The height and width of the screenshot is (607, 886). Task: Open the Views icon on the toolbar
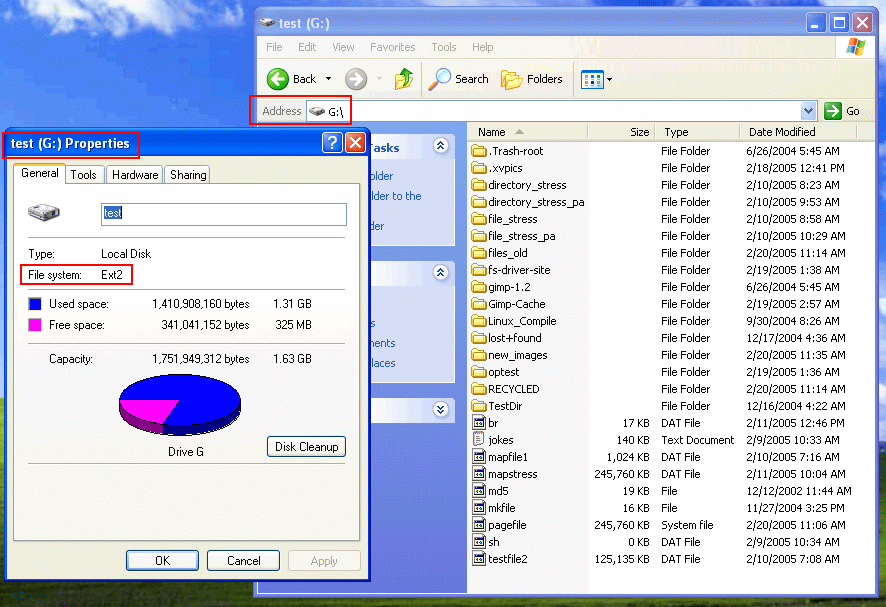click(591, 78)
